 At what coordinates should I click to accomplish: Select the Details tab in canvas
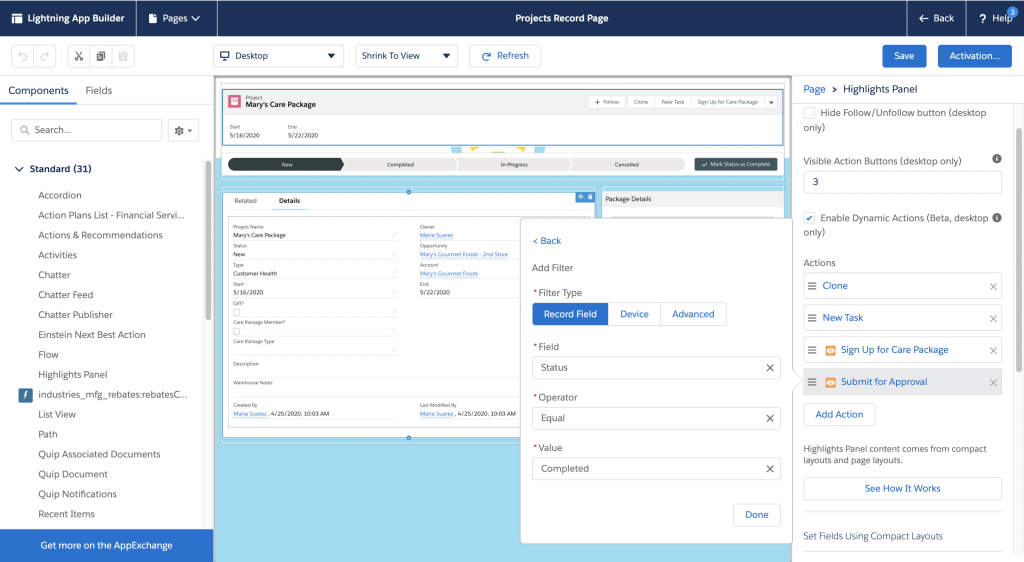pos(289,201)
